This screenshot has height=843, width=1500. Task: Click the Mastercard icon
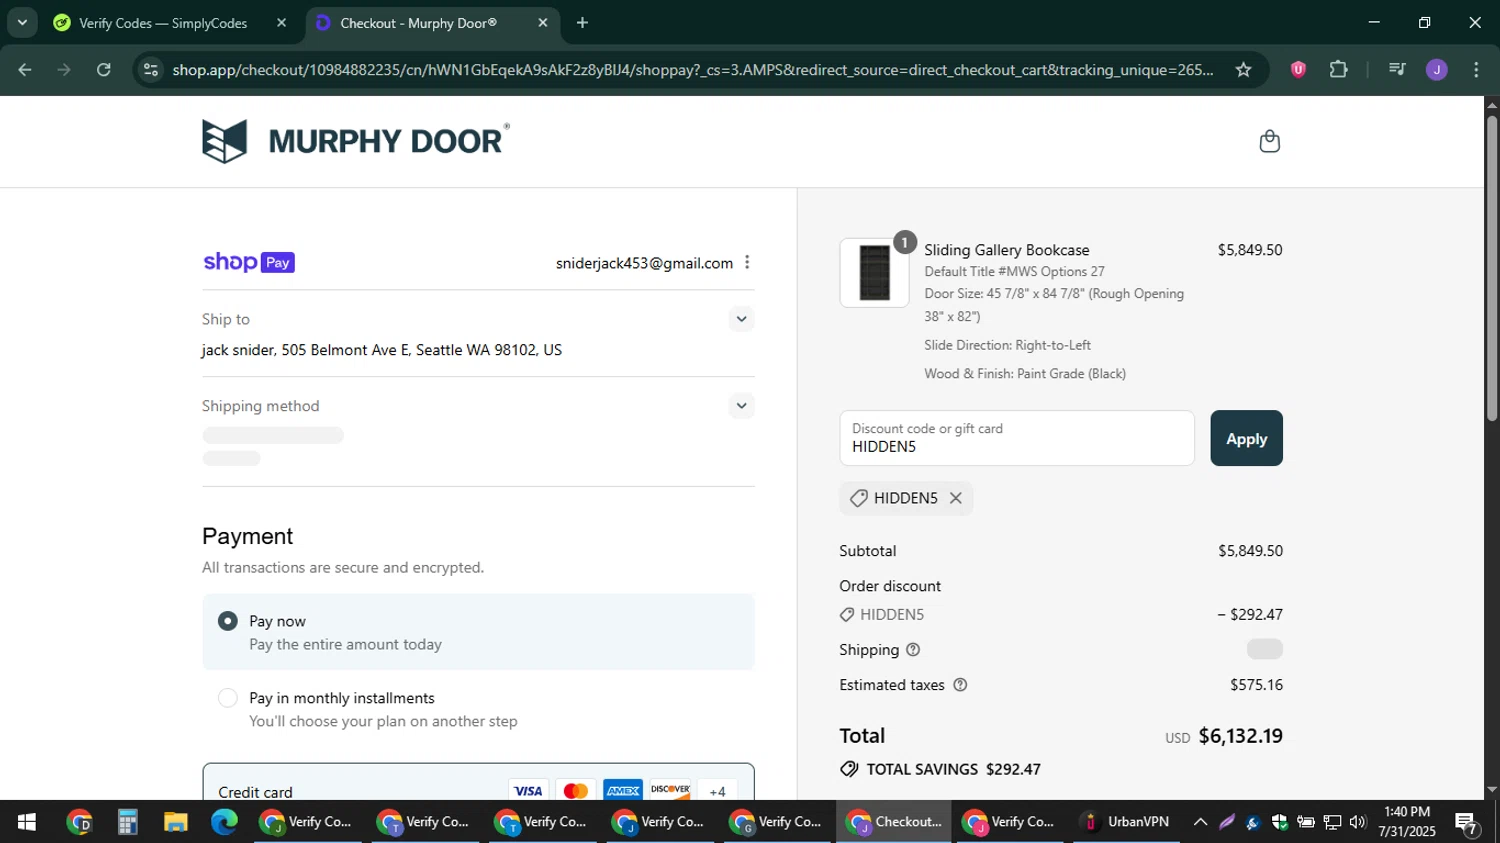[575, 791]
